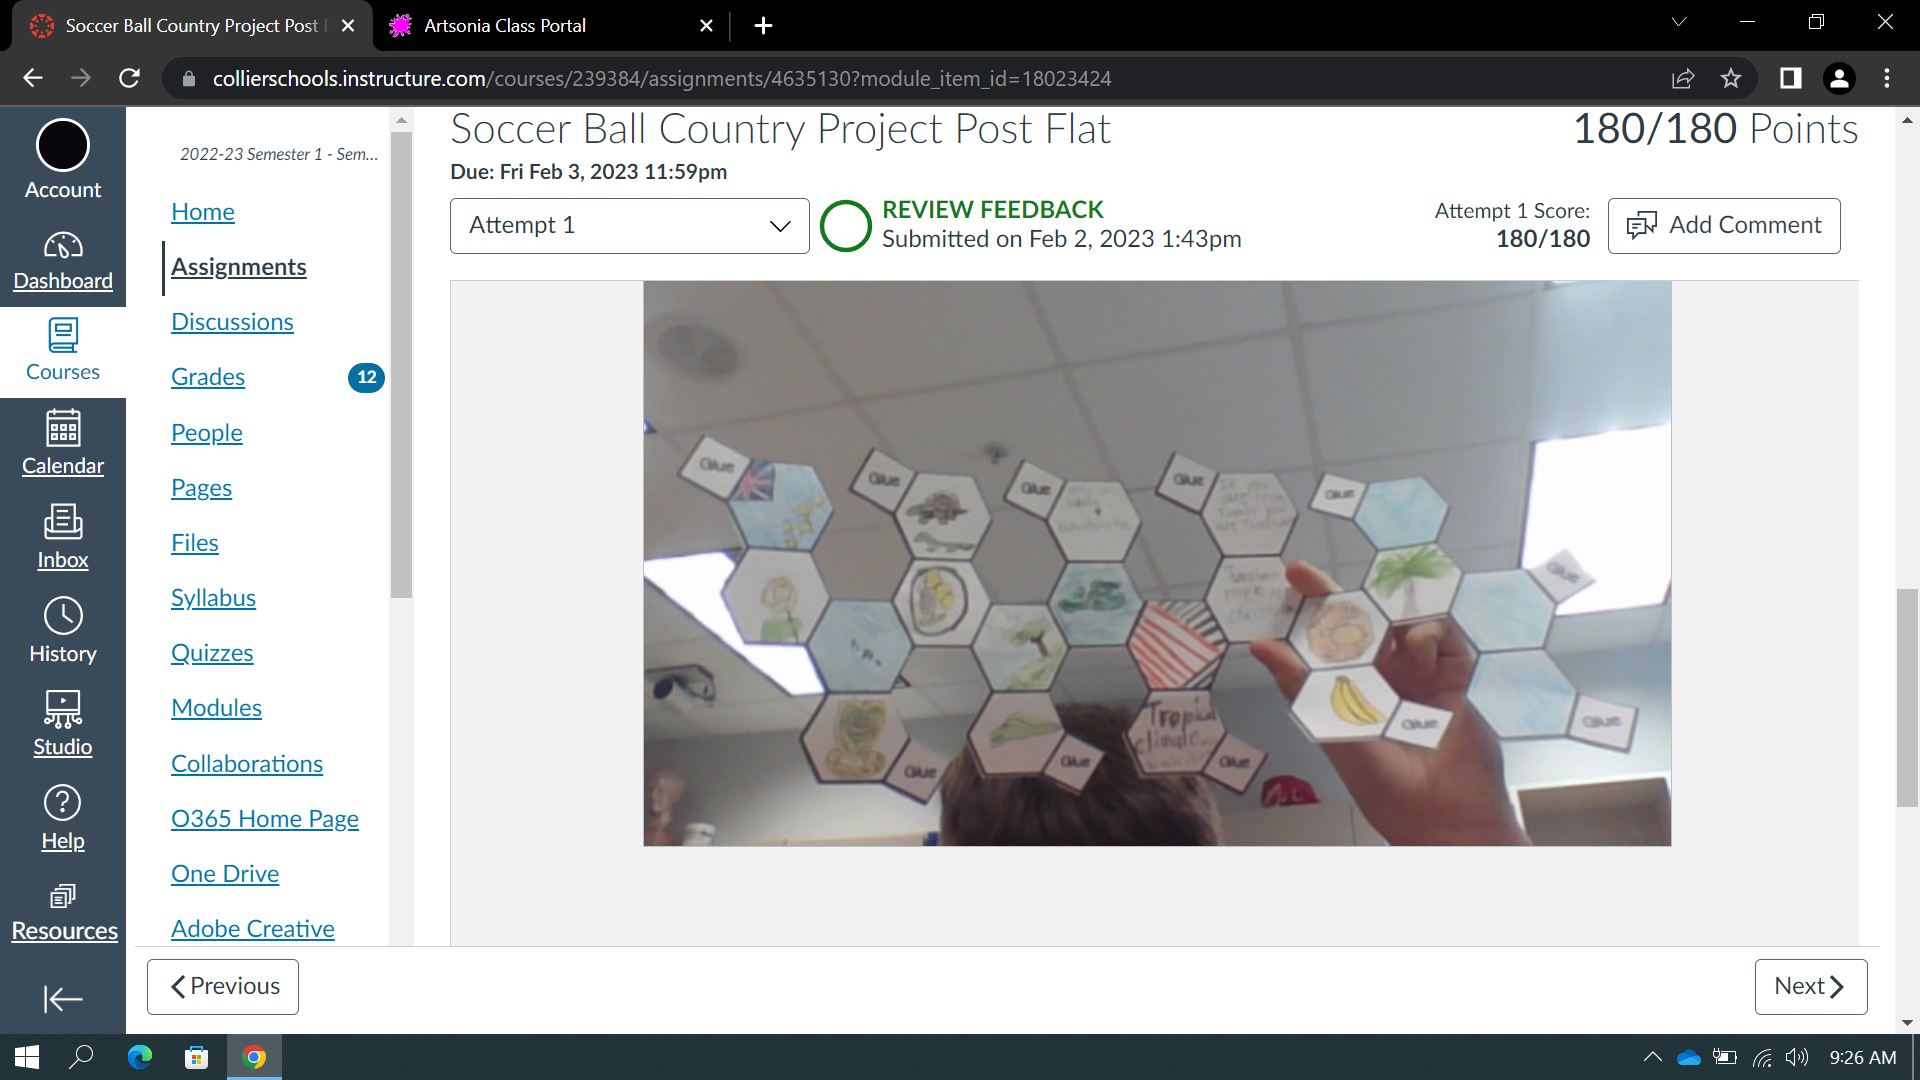Open the History clock icon
The width and height of the screenshot is (1920, 1080).
point(62,616)
